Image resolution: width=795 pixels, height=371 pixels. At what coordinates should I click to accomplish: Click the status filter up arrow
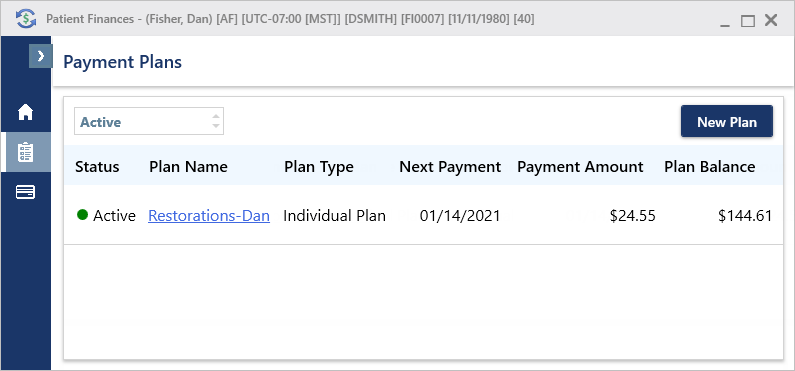(216, 117)
